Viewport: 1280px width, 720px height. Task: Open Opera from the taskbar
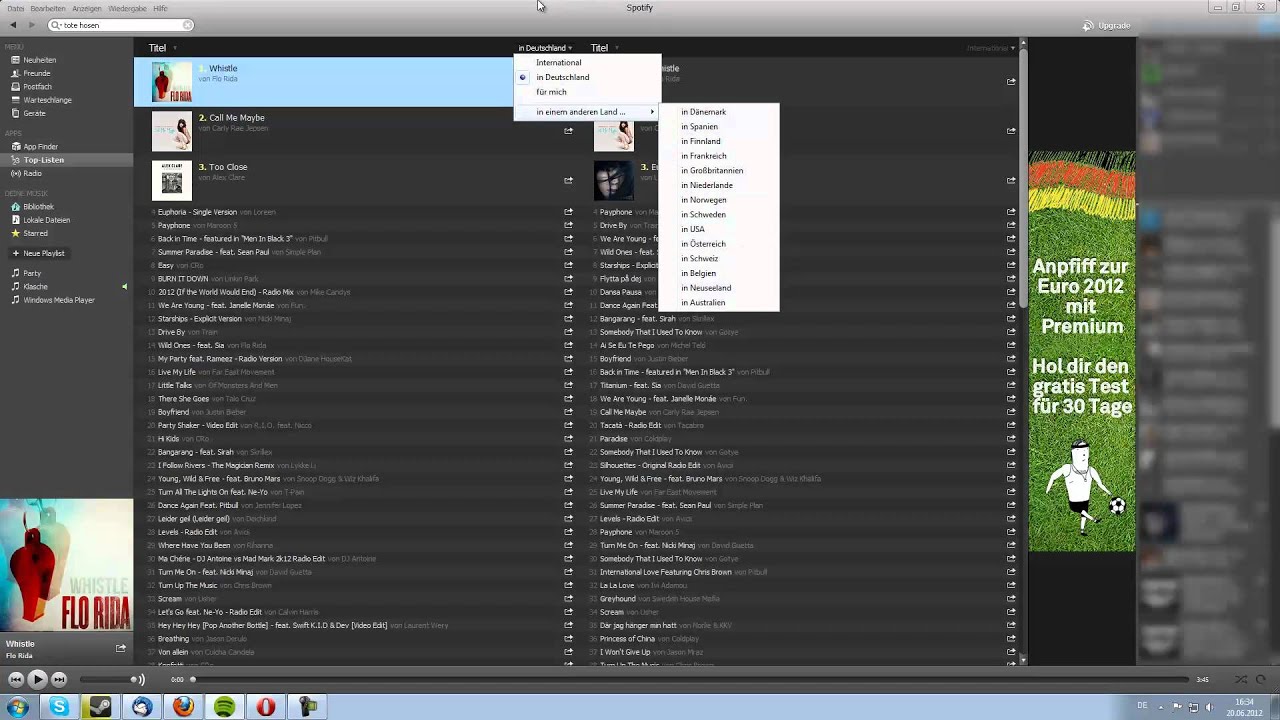(265, 707)
